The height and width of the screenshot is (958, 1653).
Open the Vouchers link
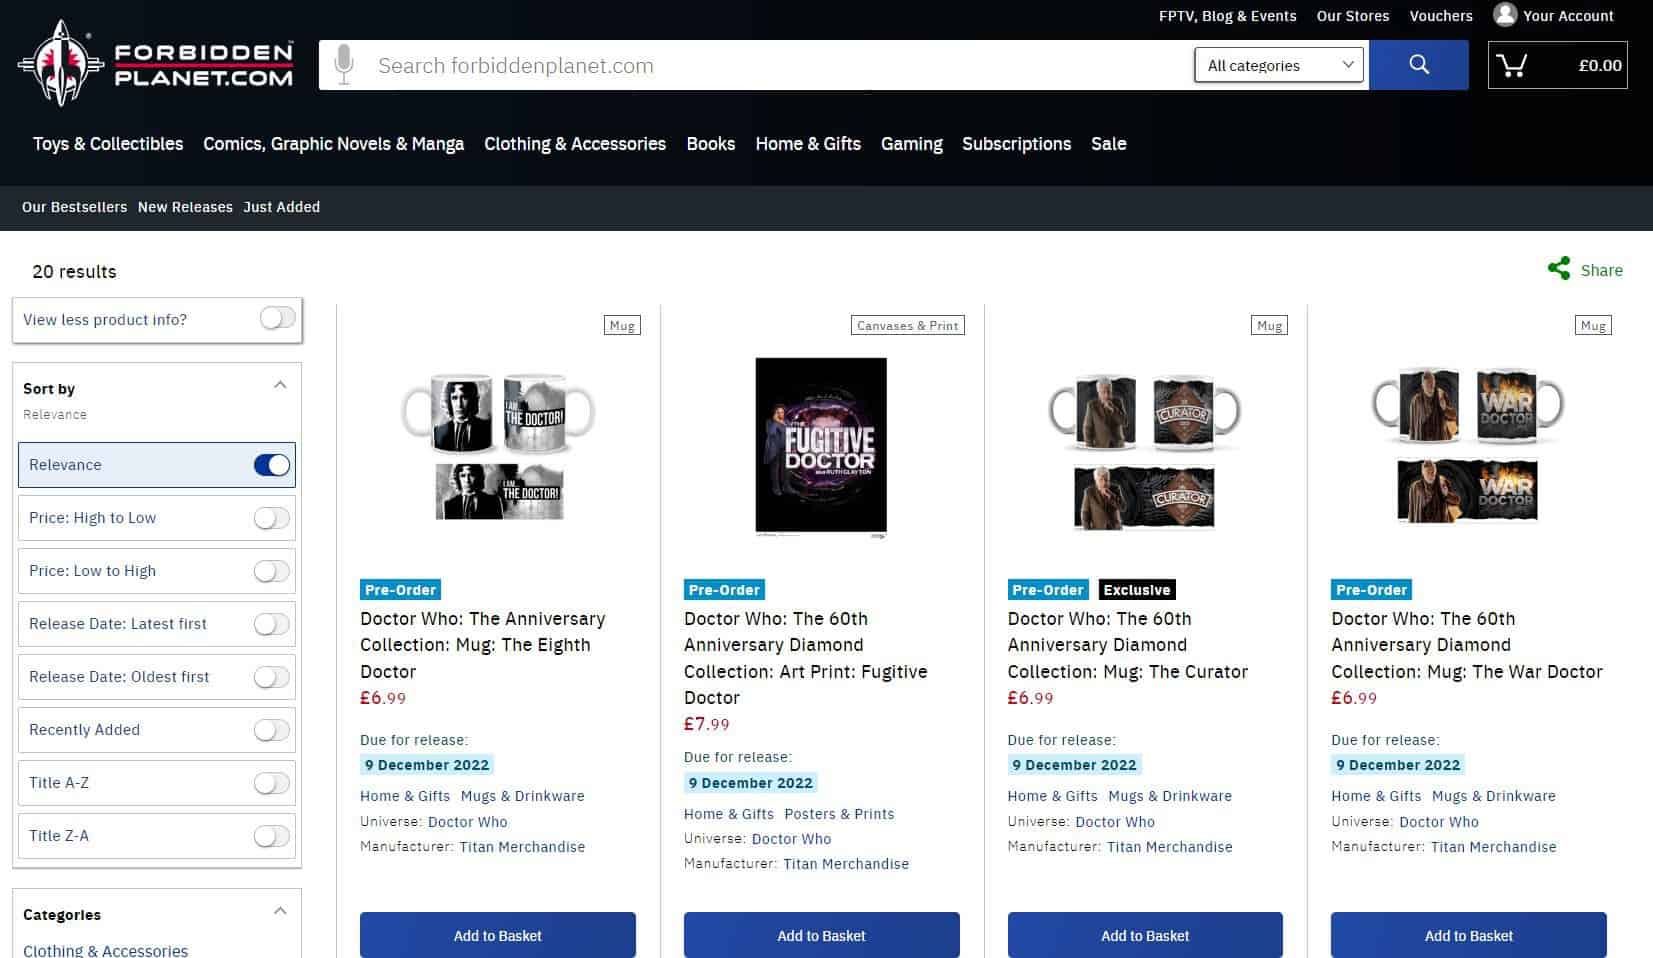(x=1441, y=16)
